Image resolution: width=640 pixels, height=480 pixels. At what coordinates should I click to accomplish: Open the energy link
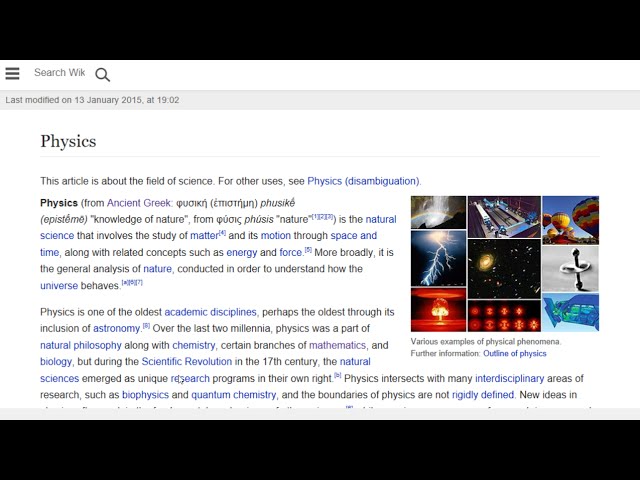tap(242, 253)
